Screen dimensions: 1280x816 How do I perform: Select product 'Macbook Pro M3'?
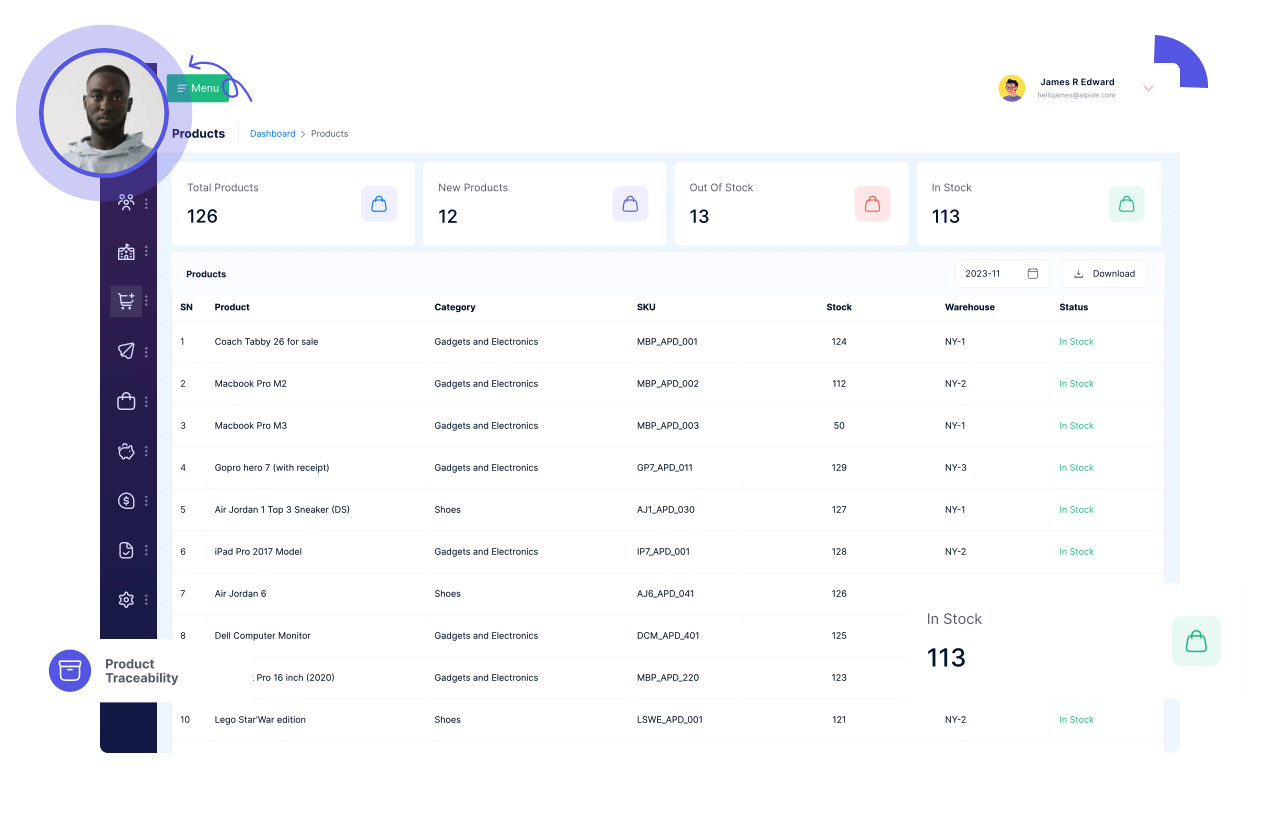250,426
